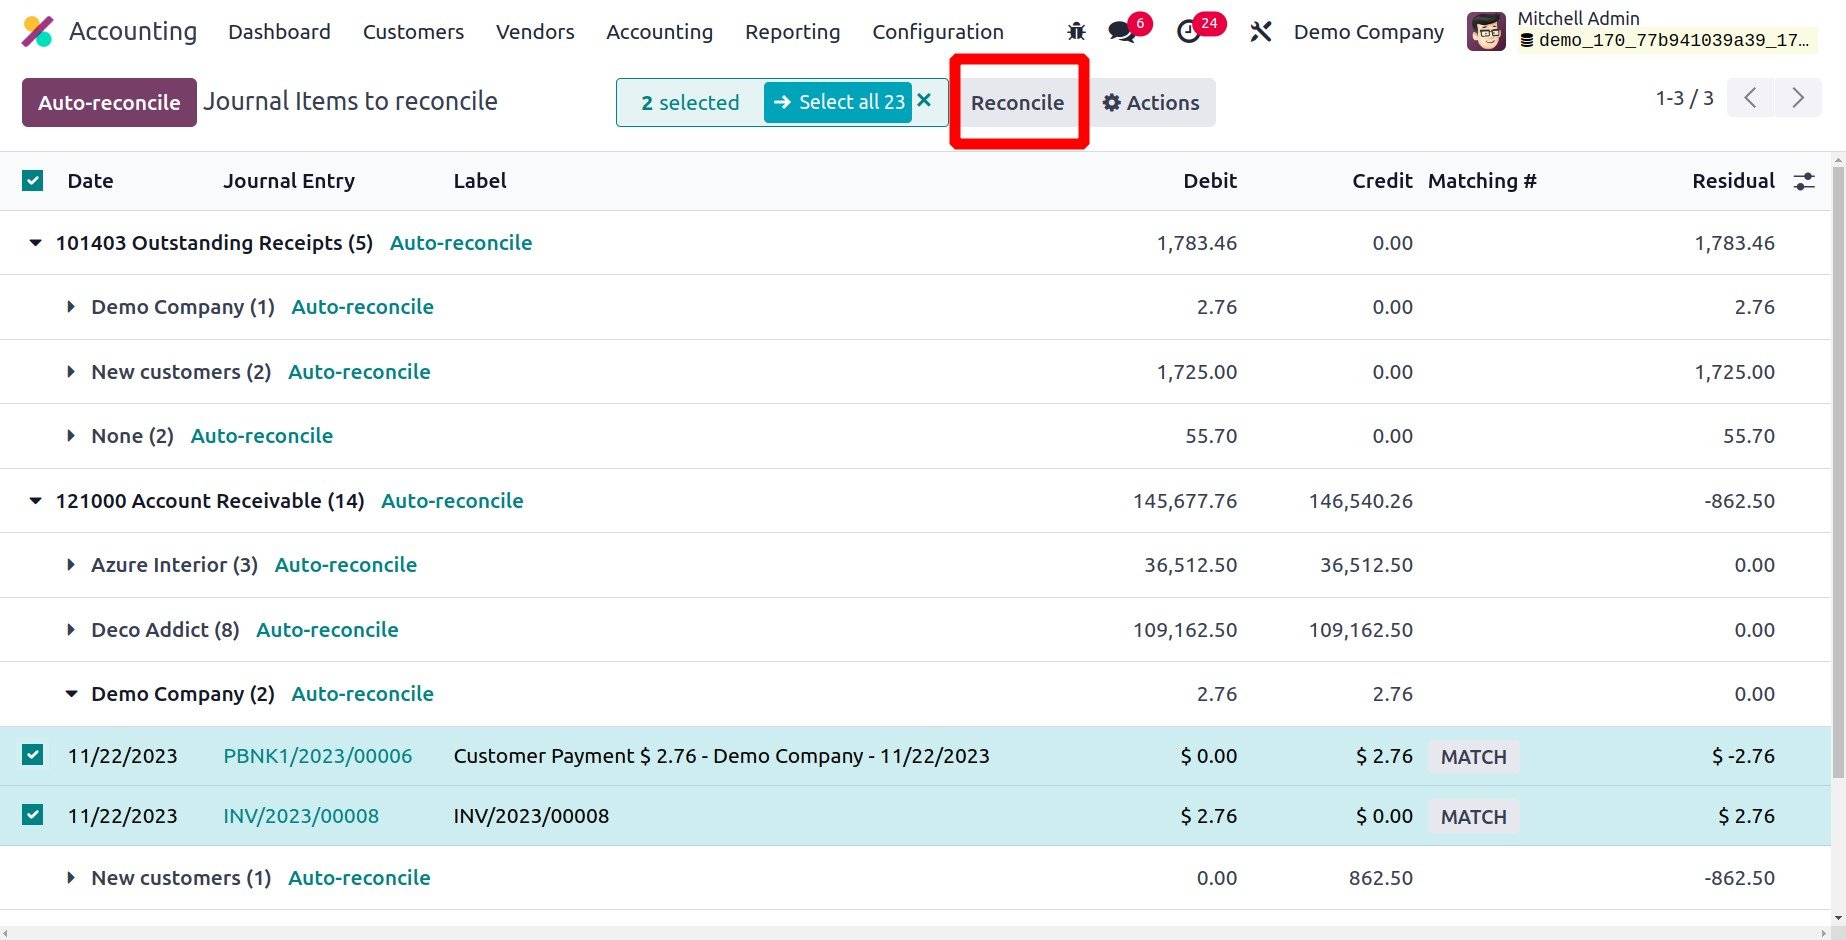Open the activities clock icon

tap(1188, 32)
